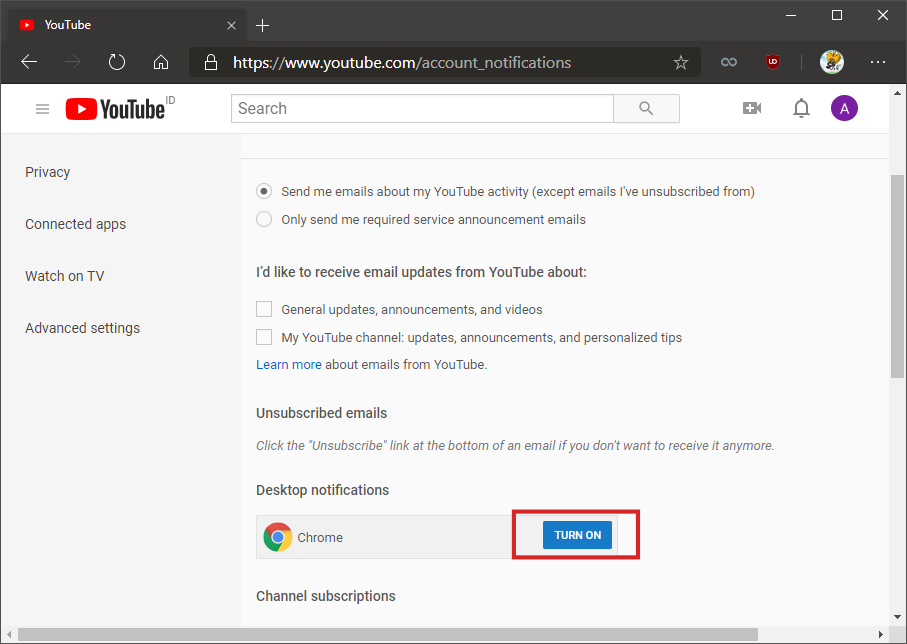Check 'General updates, announcements, and videos'
This screenshot has width=907, height=644.
coord(264,309)
